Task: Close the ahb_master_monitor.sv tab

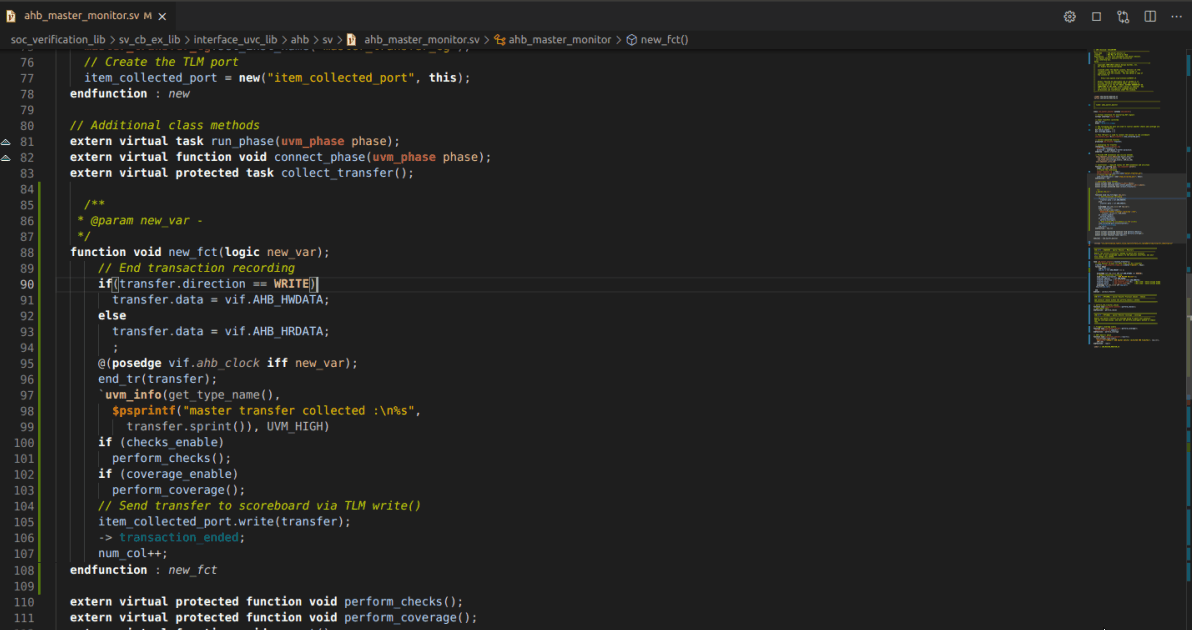Action: point(164,16)
